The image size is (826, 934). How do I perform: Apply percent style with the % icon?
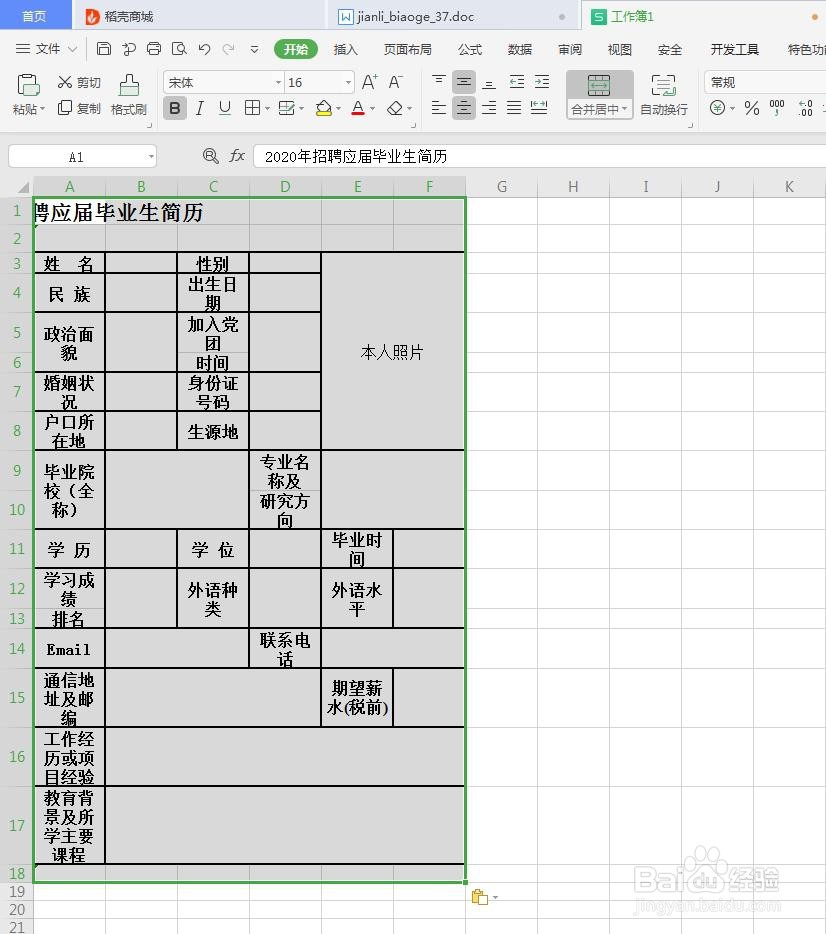coord(752,108)
